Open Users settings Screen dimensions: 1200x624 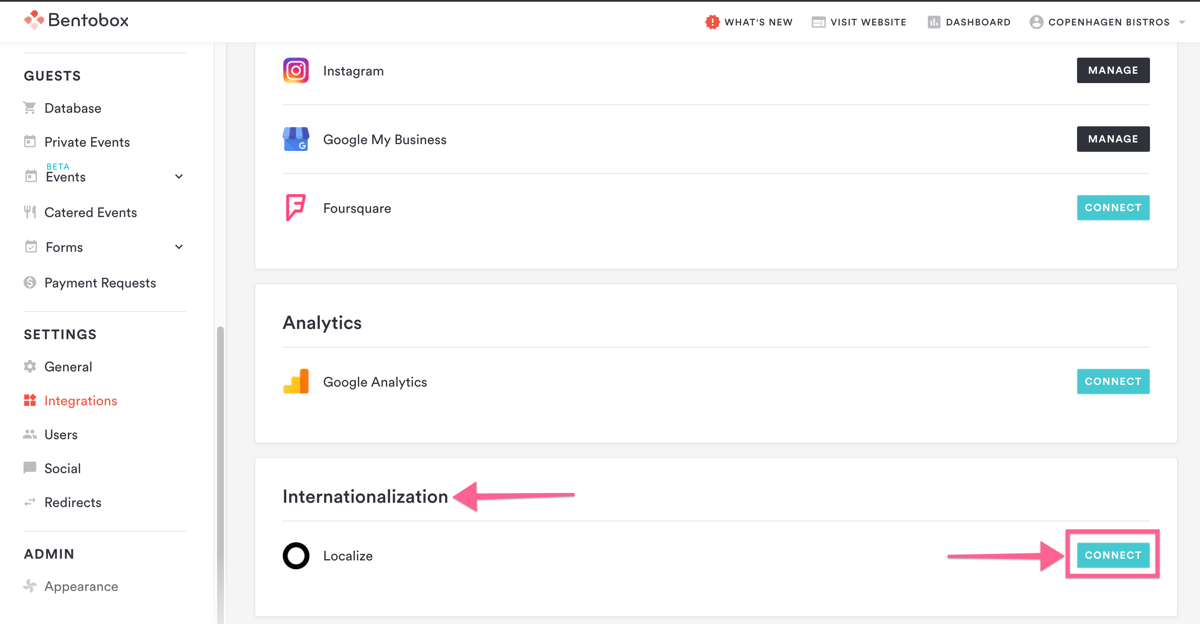(61, 435)
